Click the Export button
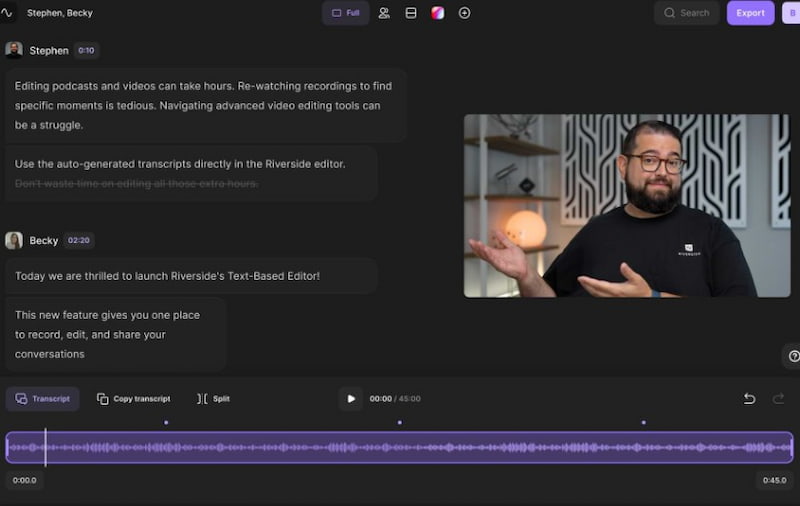Image resolution: width=800 pixels, height=506 pixels. tap(751, 13)
